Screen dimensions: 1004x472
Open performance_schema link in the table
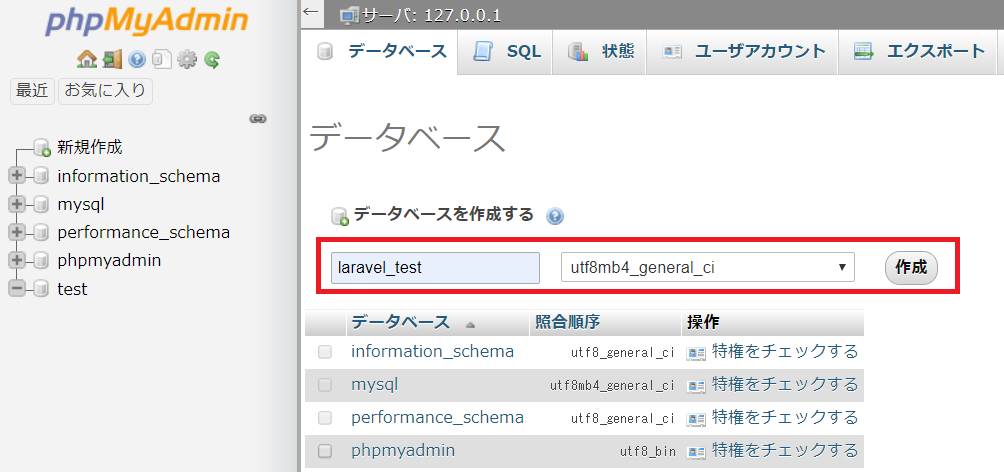pyautogui.click(x=437, y=418)
